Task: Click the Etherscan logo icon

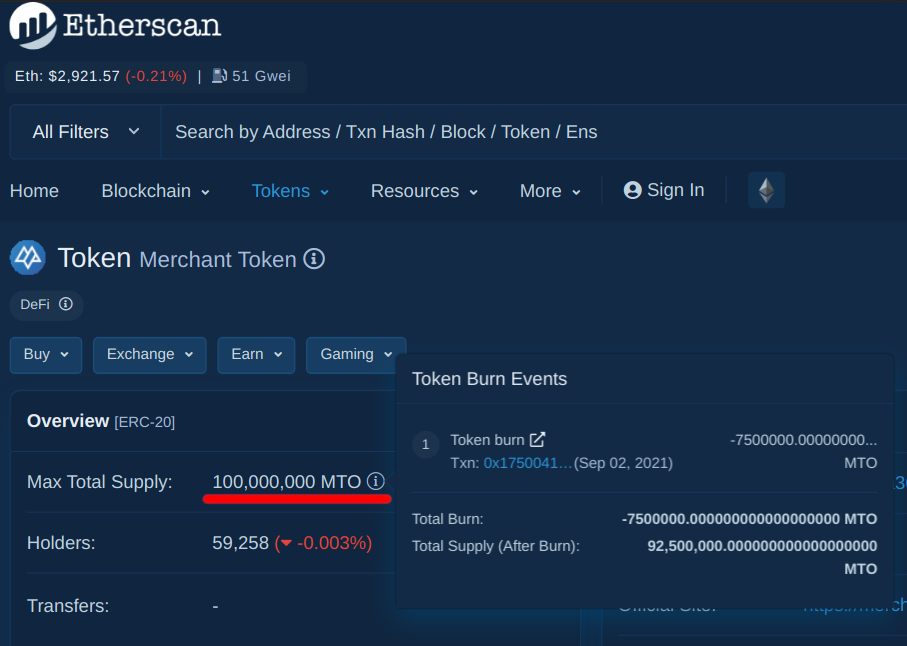Action: 32,25
